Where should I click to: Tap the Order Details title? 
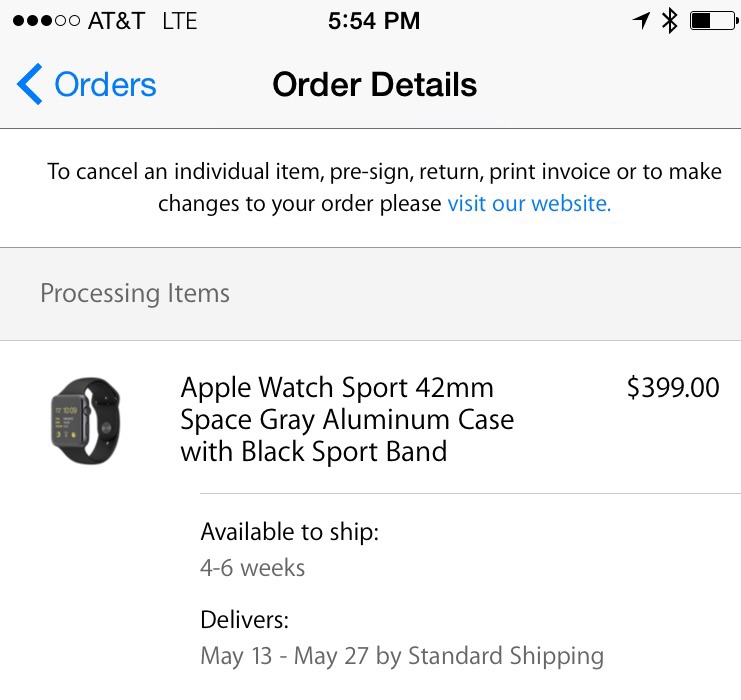[375, 85]
